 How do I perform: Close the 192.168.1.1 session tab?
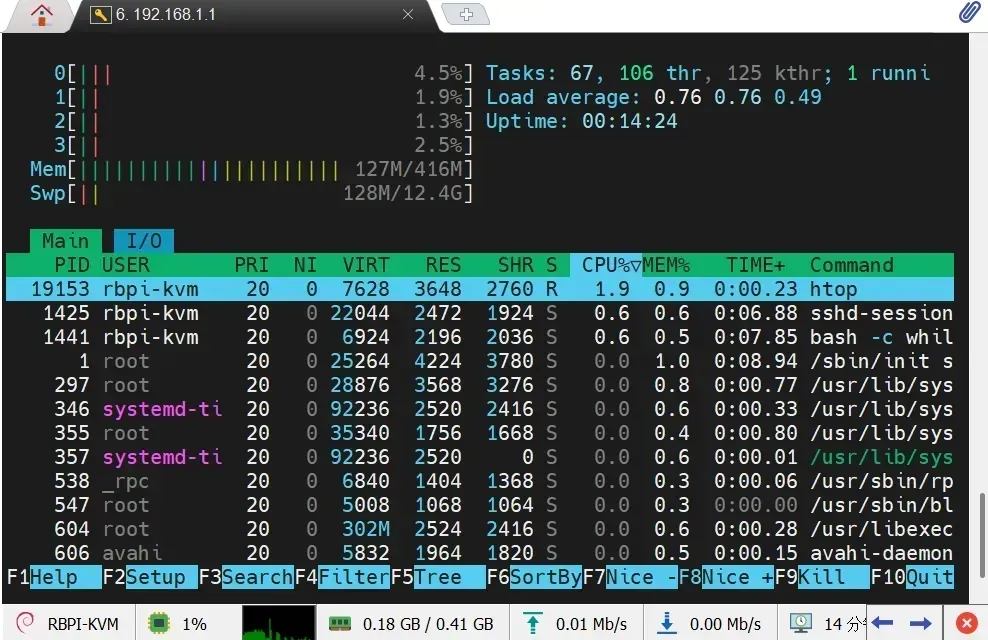coord(408,14)
